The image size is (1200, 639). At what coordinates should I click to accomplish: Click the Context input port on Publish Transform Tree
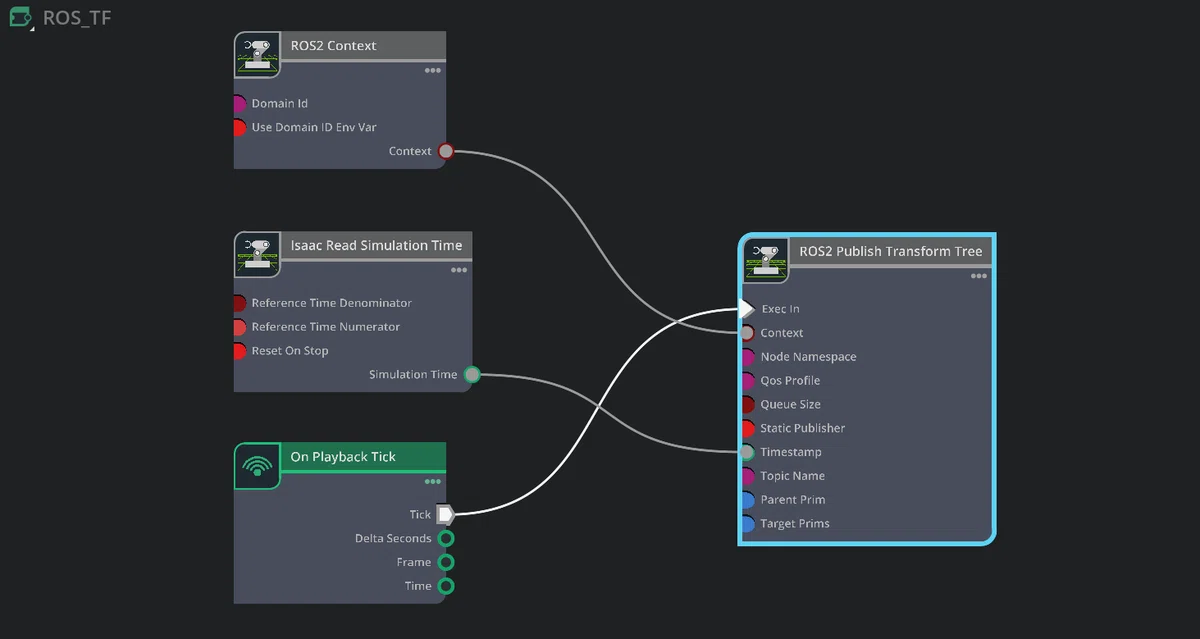coord(747,333)
